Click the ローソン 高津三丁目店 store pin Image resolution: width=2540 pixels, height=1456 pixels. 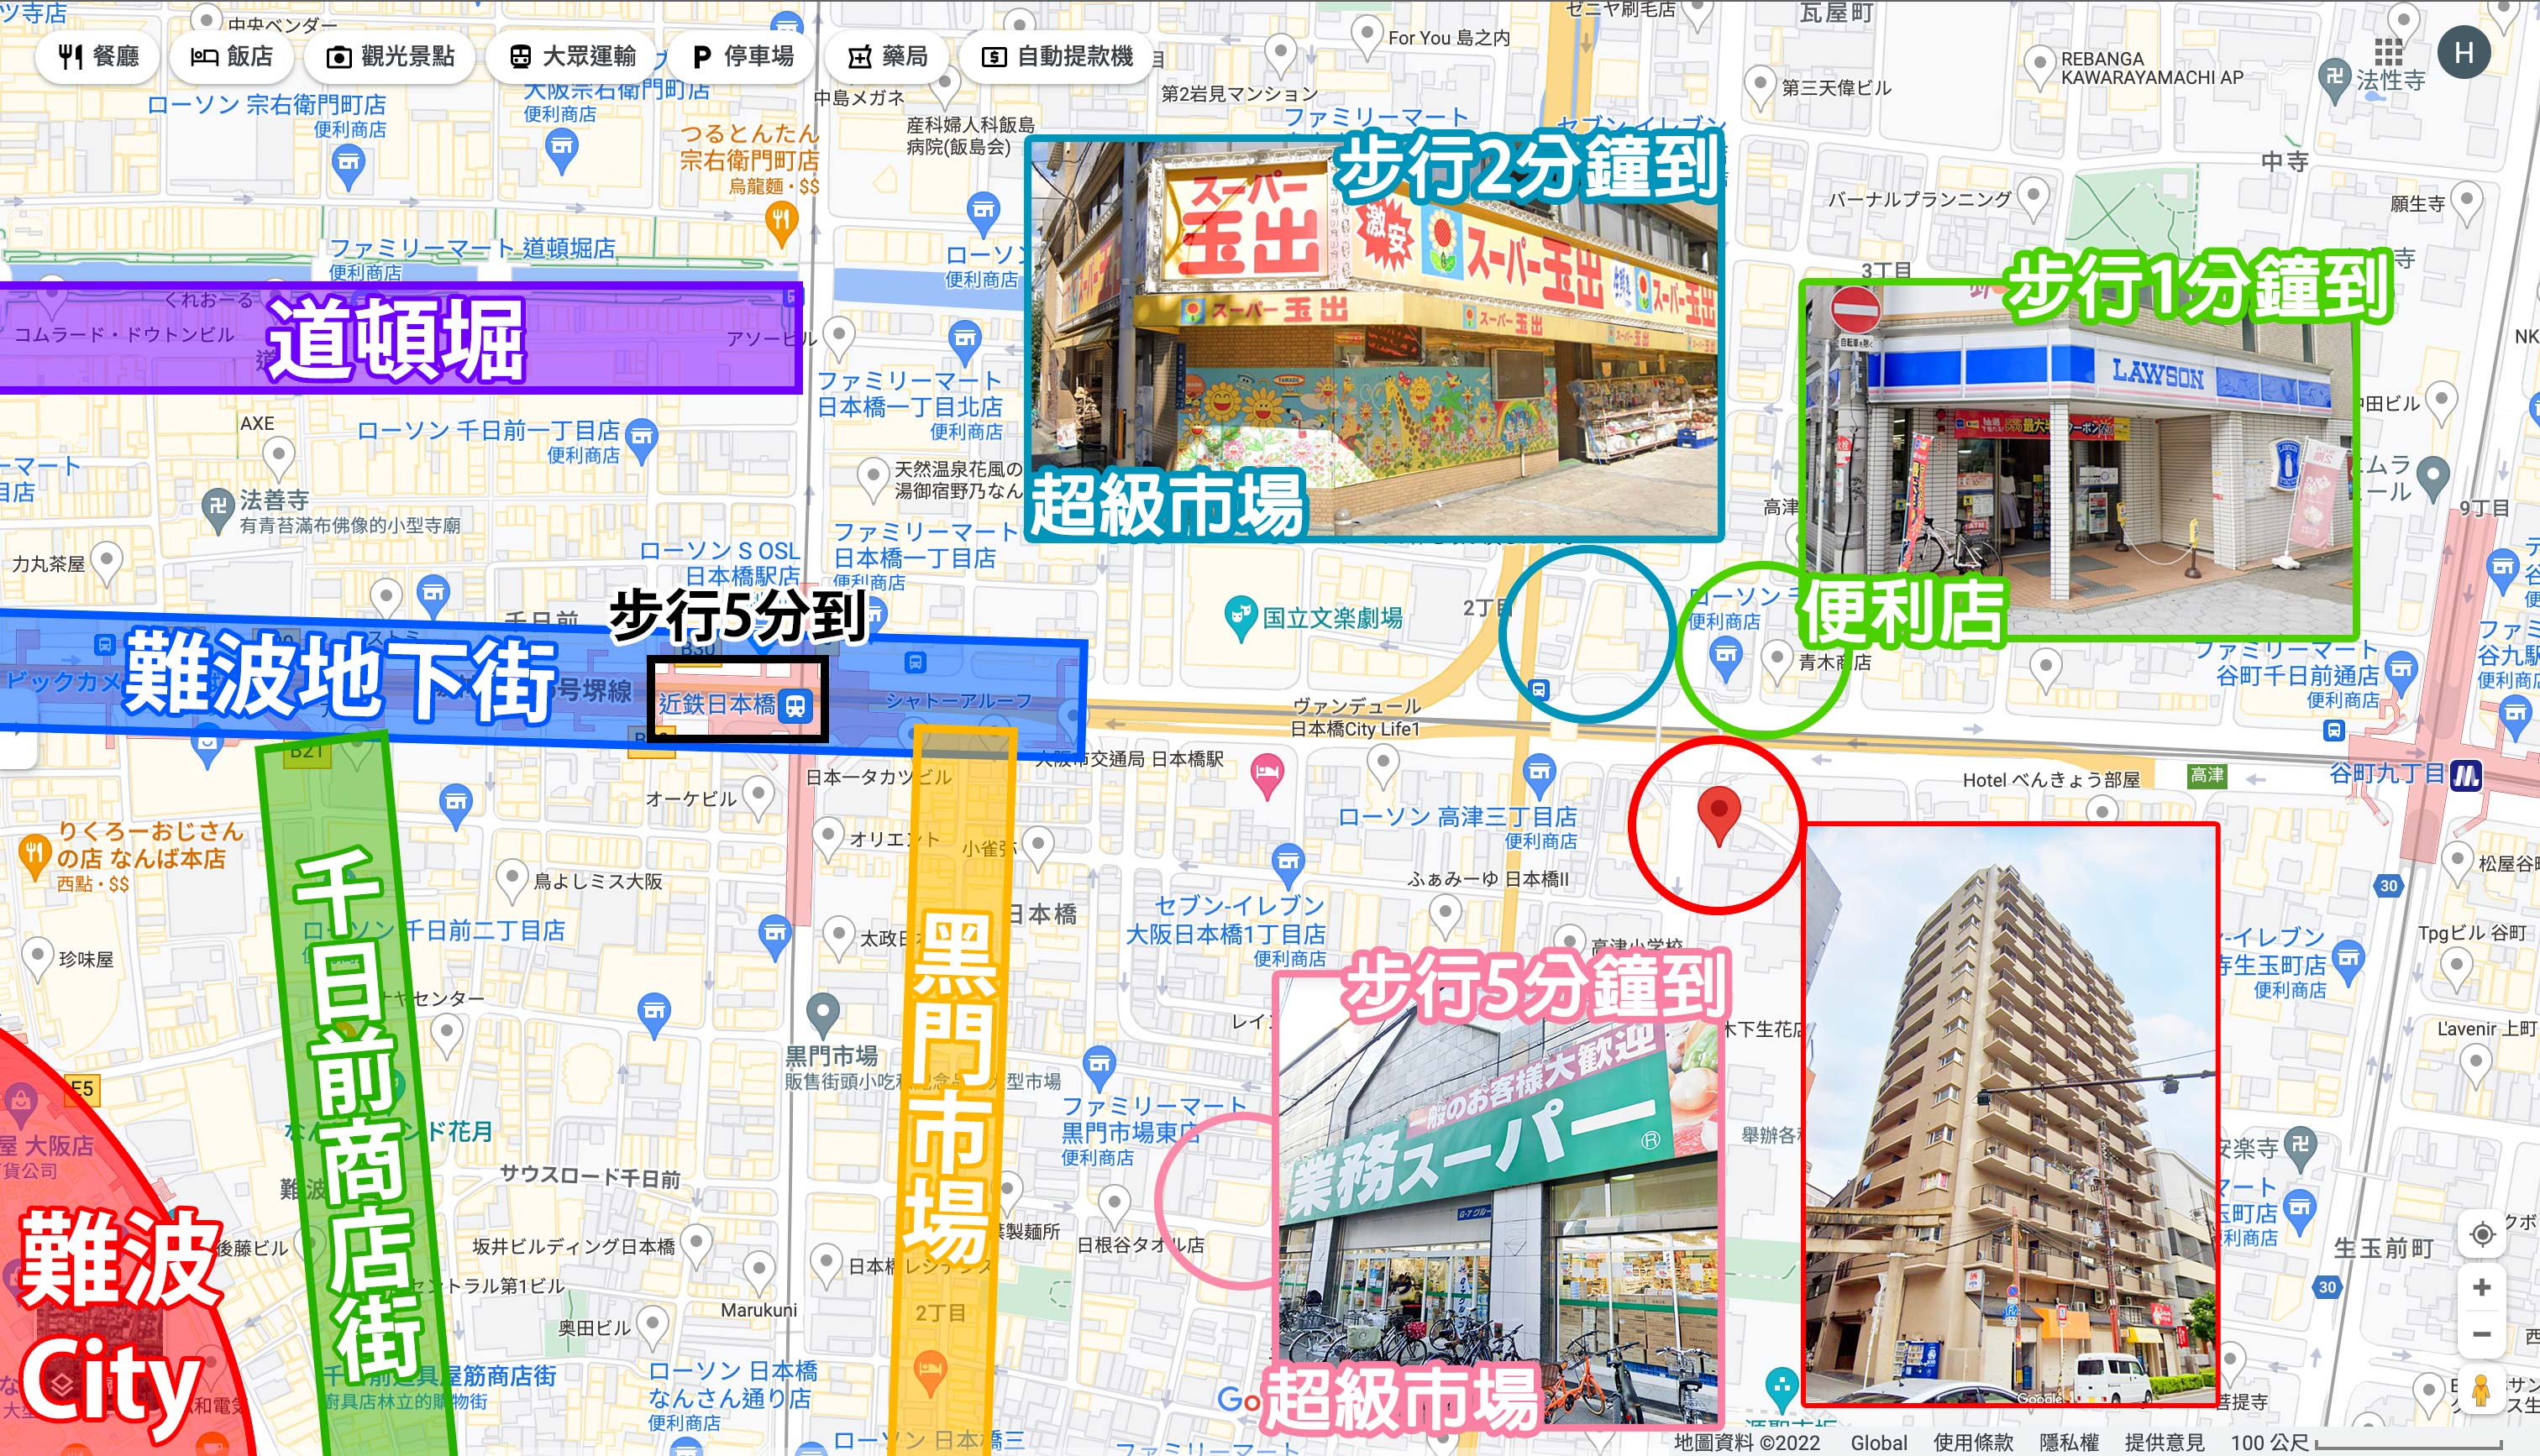pos(1539,775)
